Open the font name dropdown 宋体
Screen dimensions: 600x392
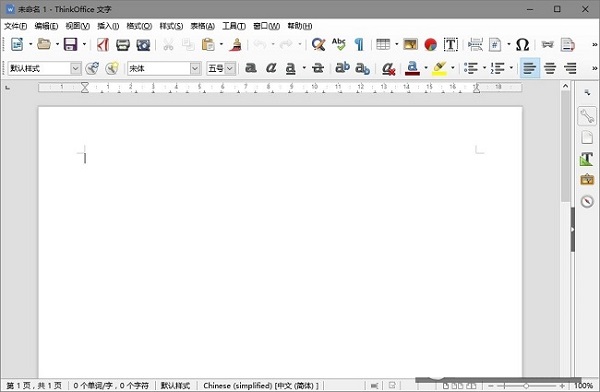click(195, 69)
